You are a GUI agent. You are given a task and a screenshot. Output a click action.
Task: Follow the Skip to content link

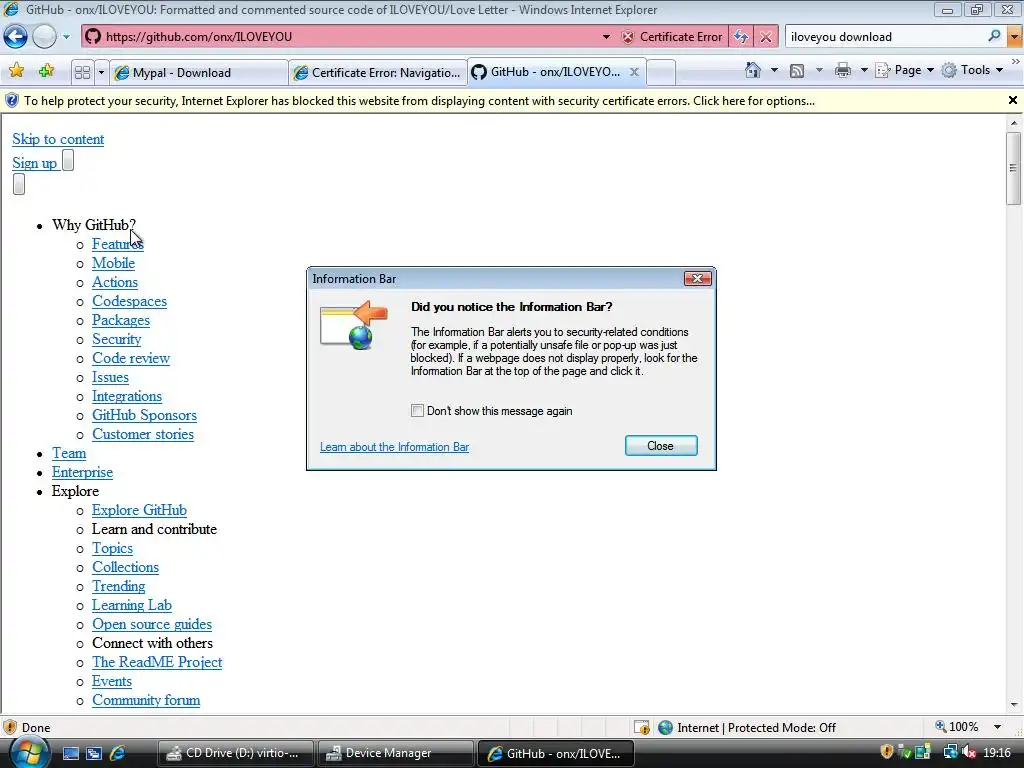point(58,139)
